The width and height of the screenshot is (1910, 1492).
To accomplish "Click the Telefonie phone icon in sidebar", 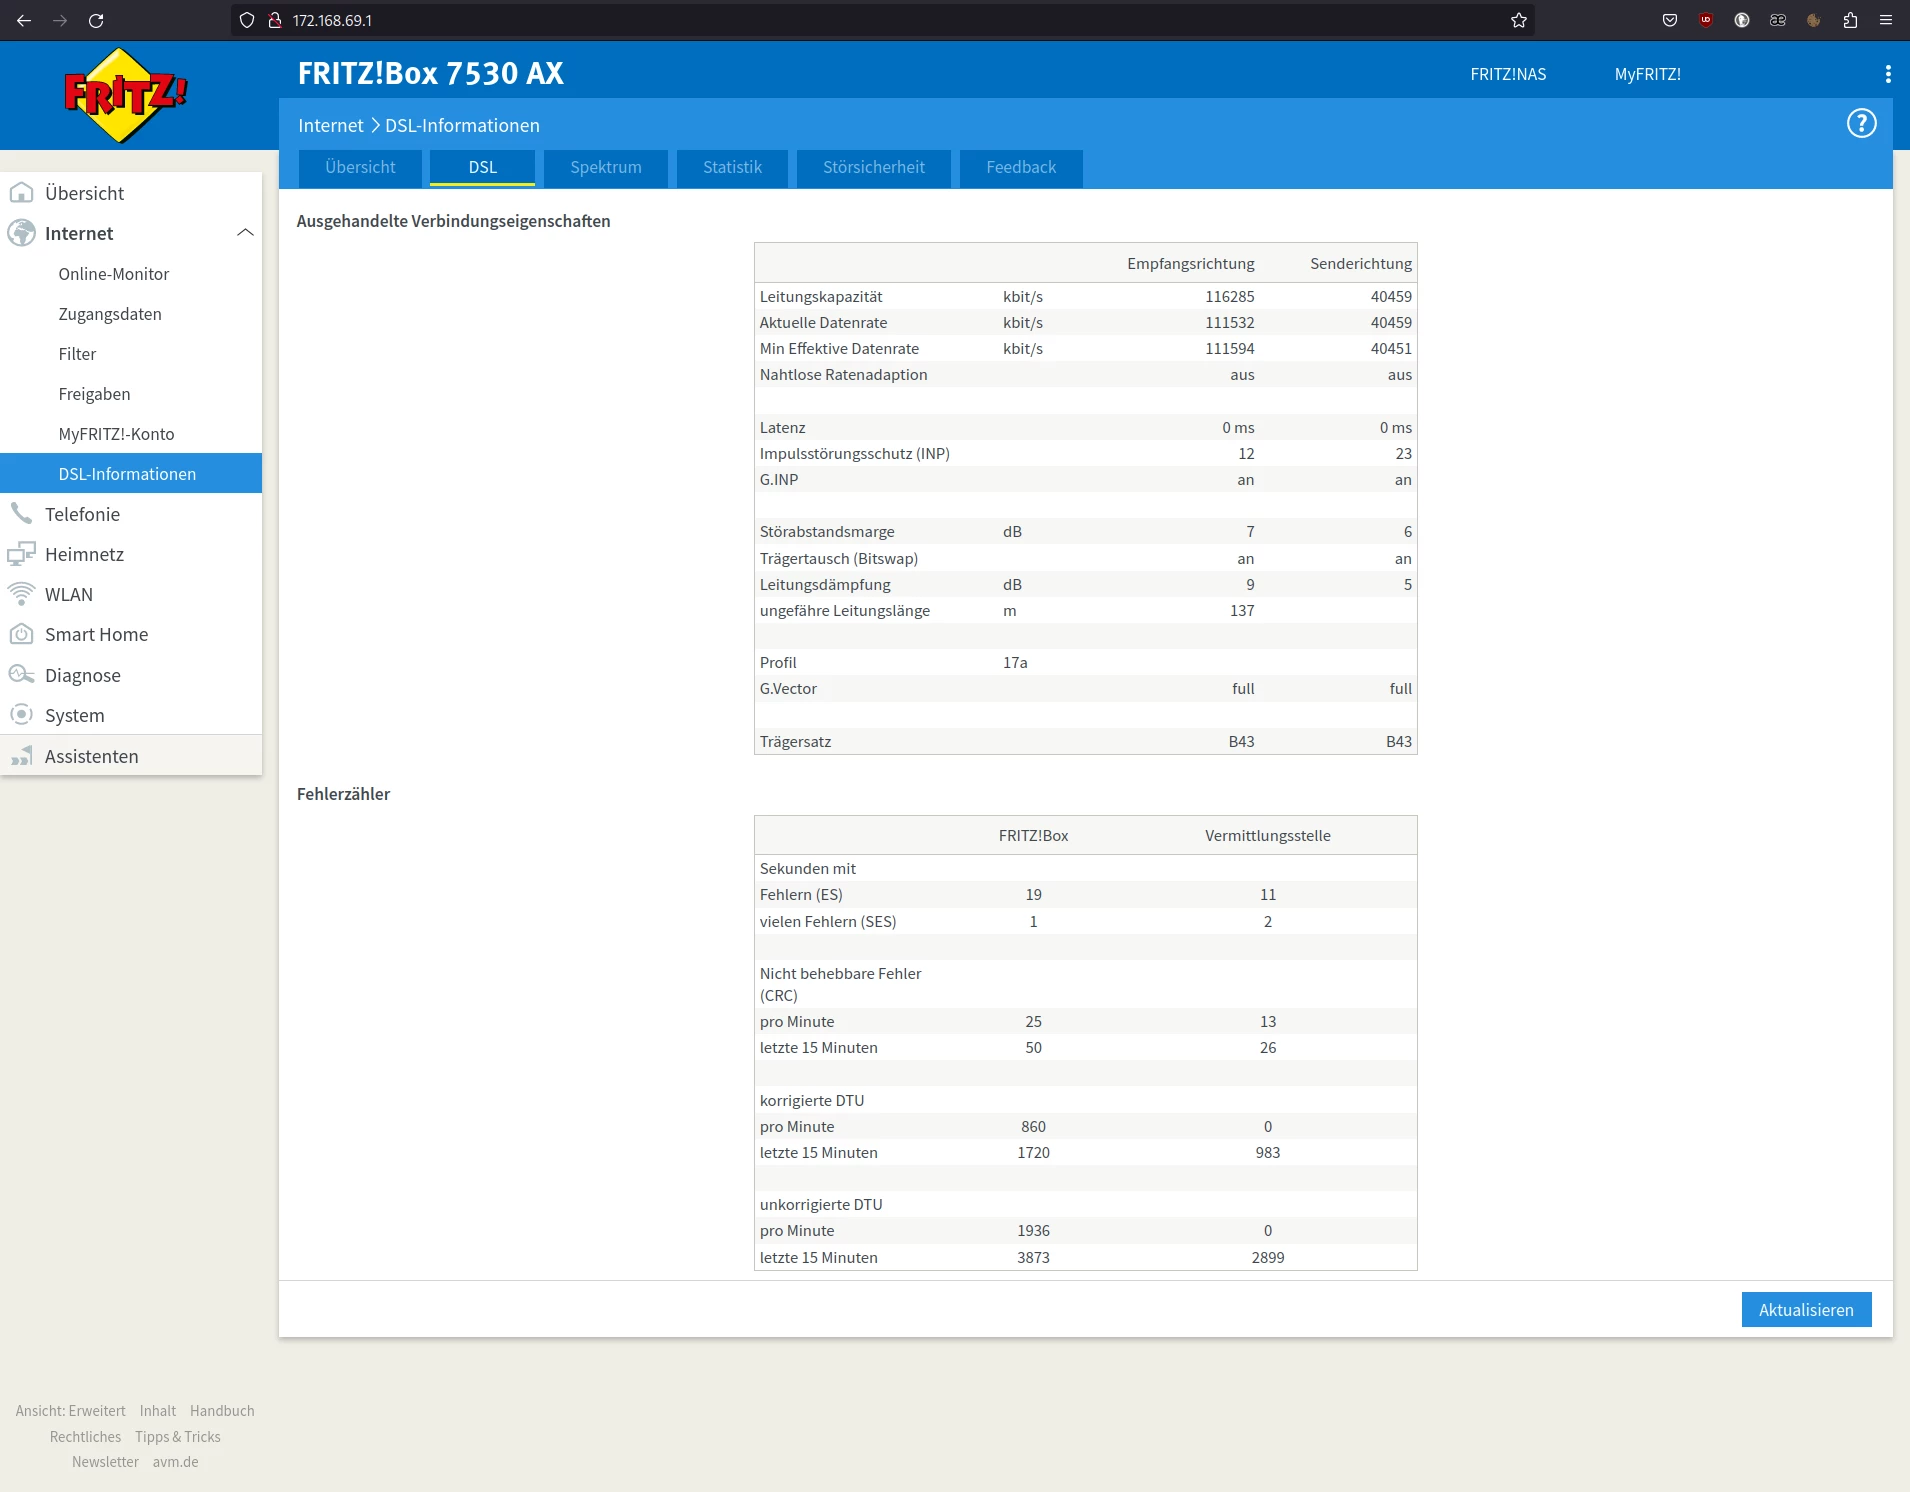I will [x=21, y=514].
